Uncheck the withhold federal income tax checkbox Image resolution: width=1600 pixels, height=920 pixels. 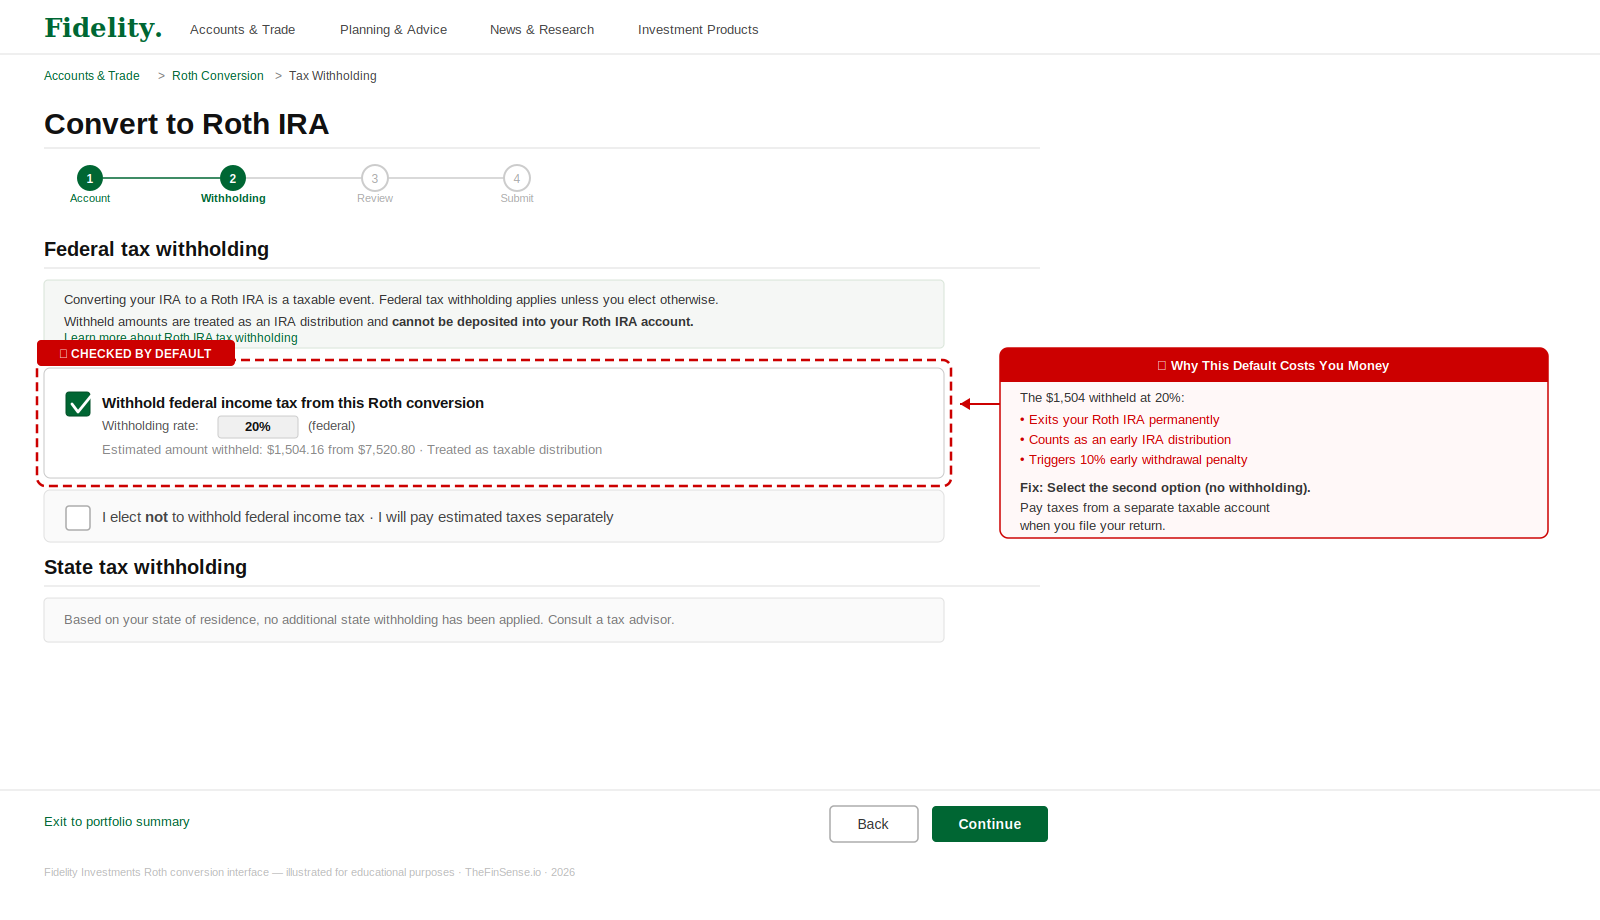pos(77,404)
